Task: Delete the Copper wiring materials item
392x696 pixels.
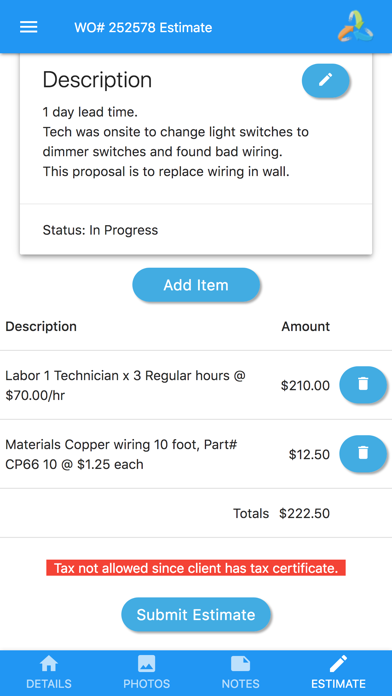Action: click(363, 453)
